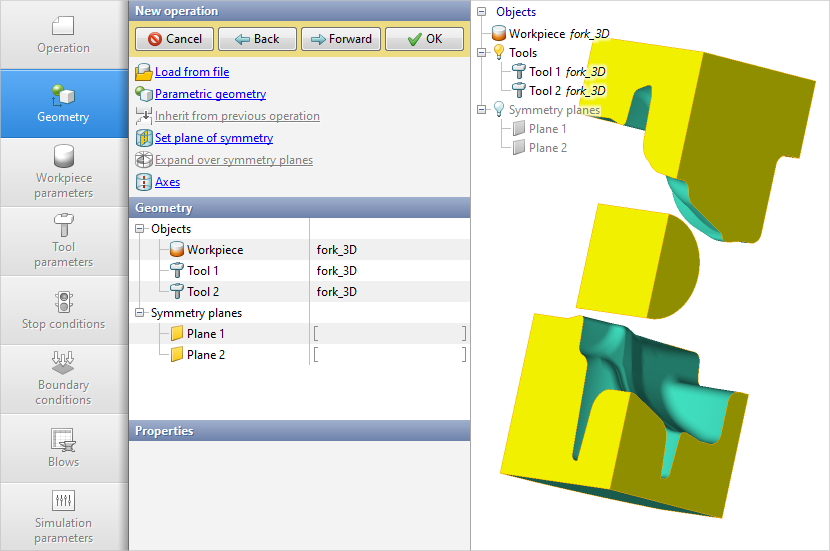
Task: Select Workpiece cylinder icon in Geometry table
Action: (x=177, y=250)
